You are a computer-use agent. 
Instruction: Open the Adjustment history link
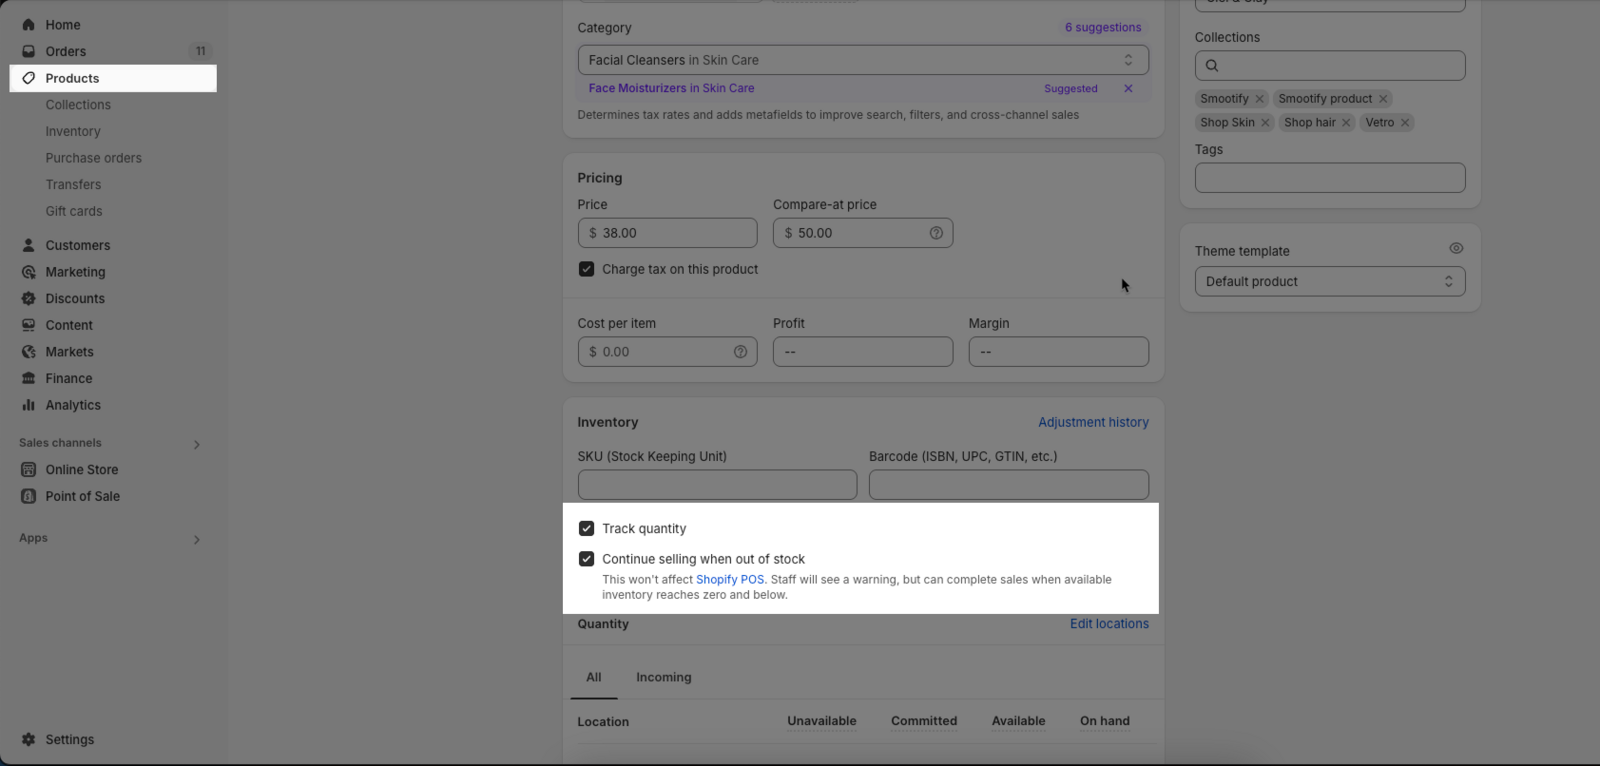point(1092,423)
